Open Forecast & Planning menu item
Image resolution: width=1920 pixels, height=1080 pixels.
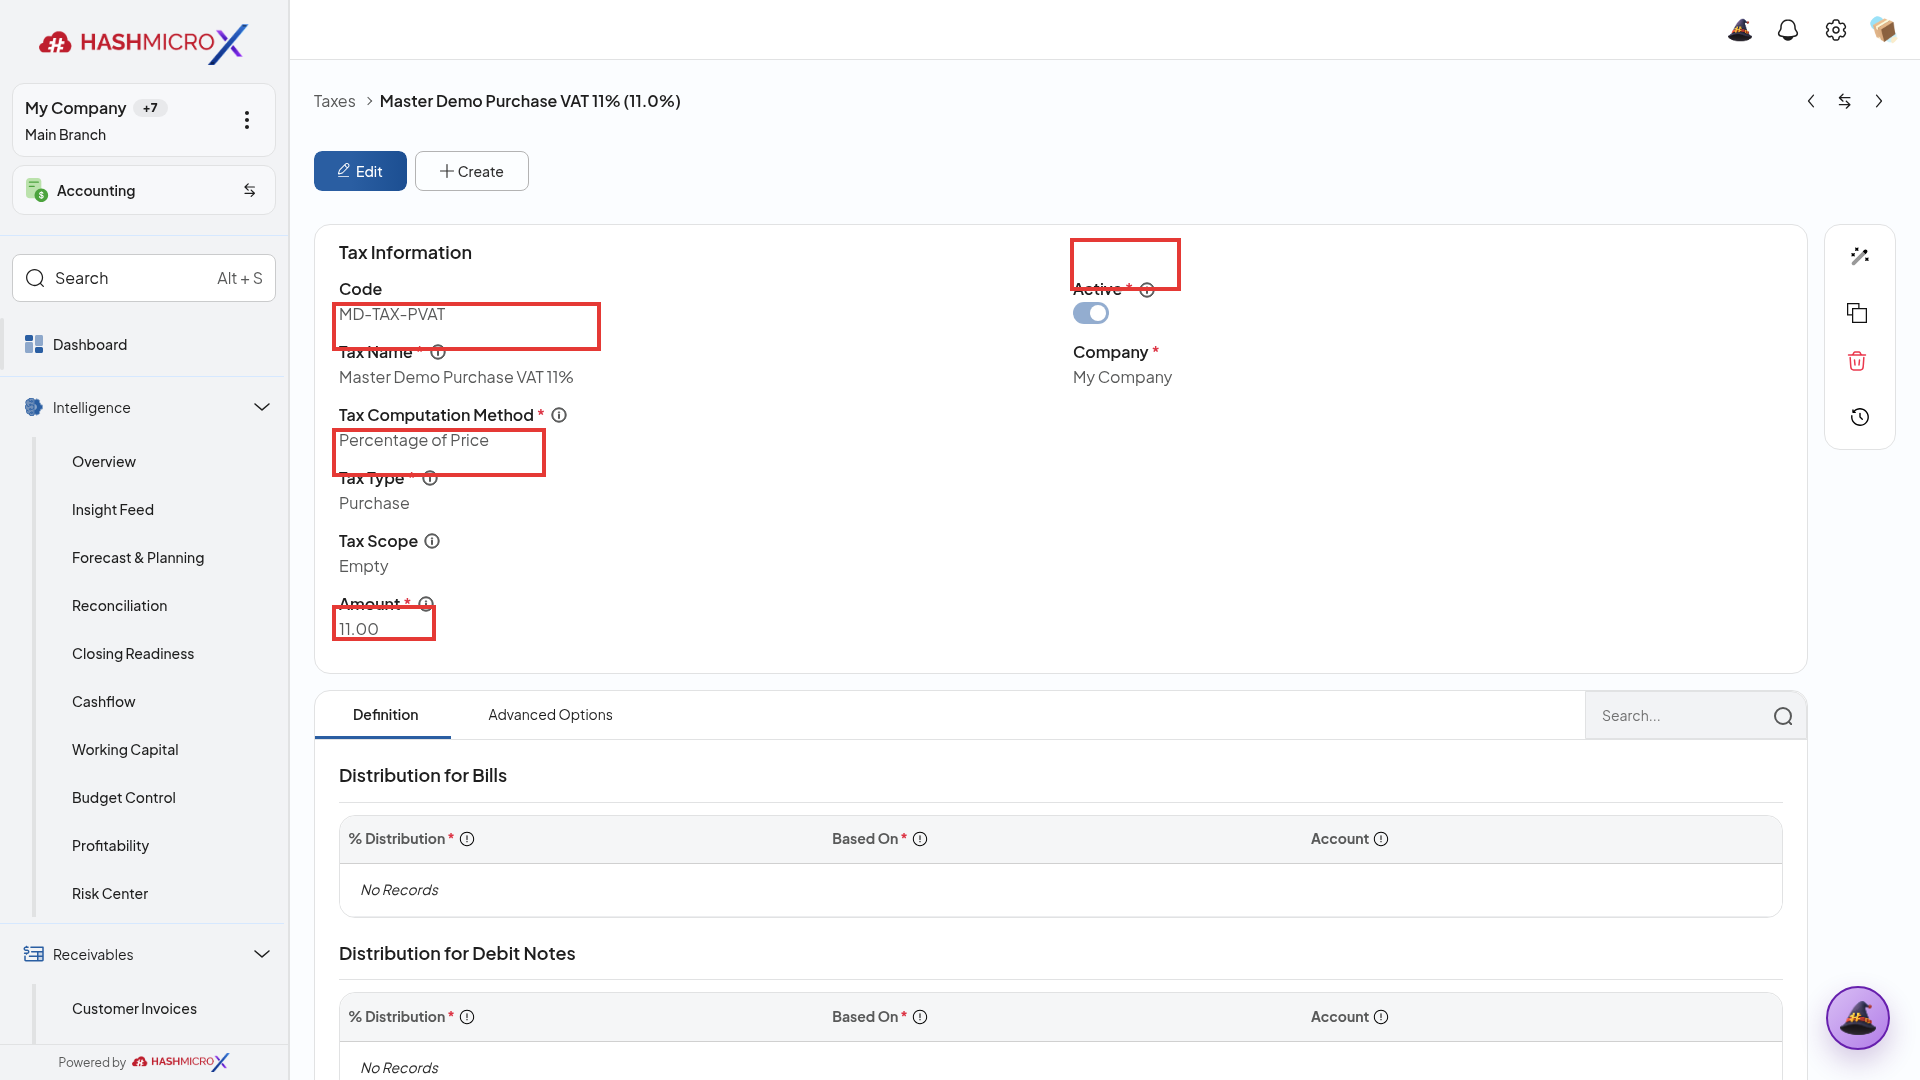[x=138, y=558]
